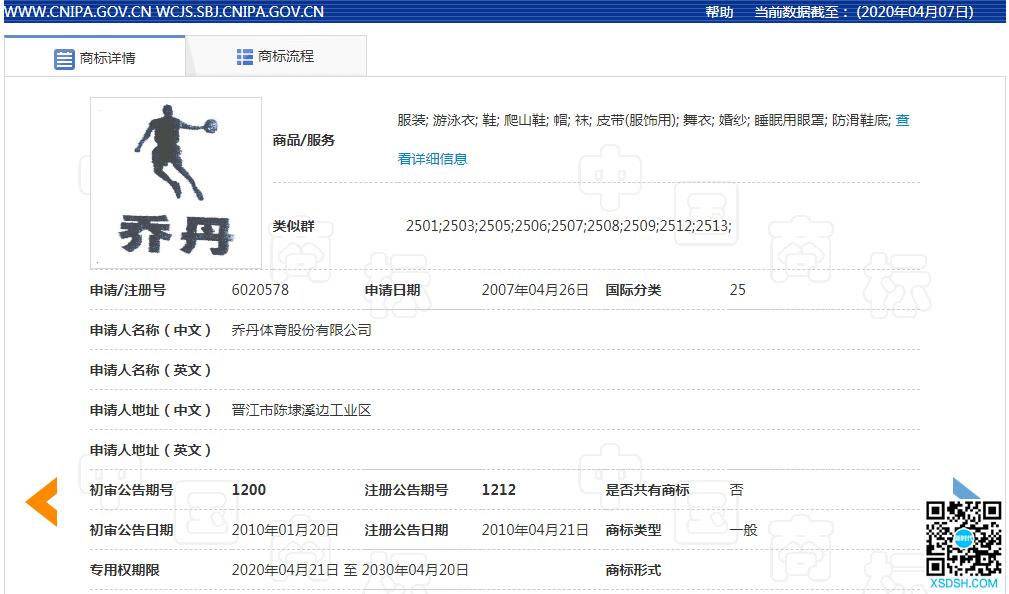Click the 申请人名称（英文） label

coord(151,370)
